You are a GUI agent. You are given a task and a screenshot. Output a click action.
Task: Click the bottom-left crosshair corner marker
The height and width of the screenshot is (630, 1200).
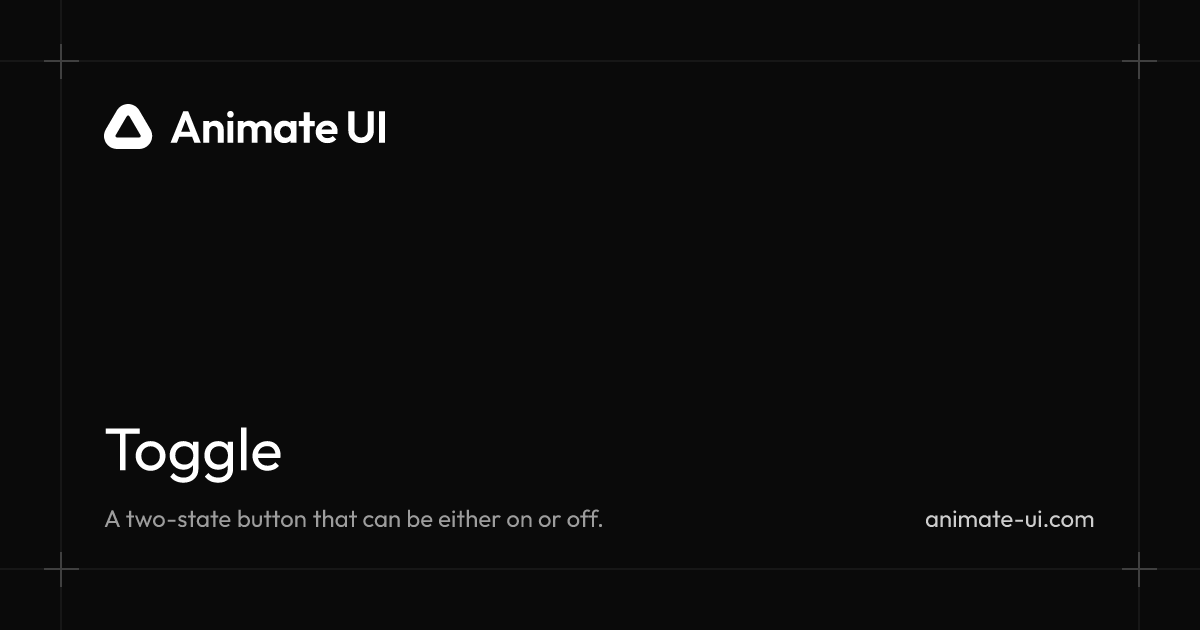pyautogui.click(x=61, y=569)
